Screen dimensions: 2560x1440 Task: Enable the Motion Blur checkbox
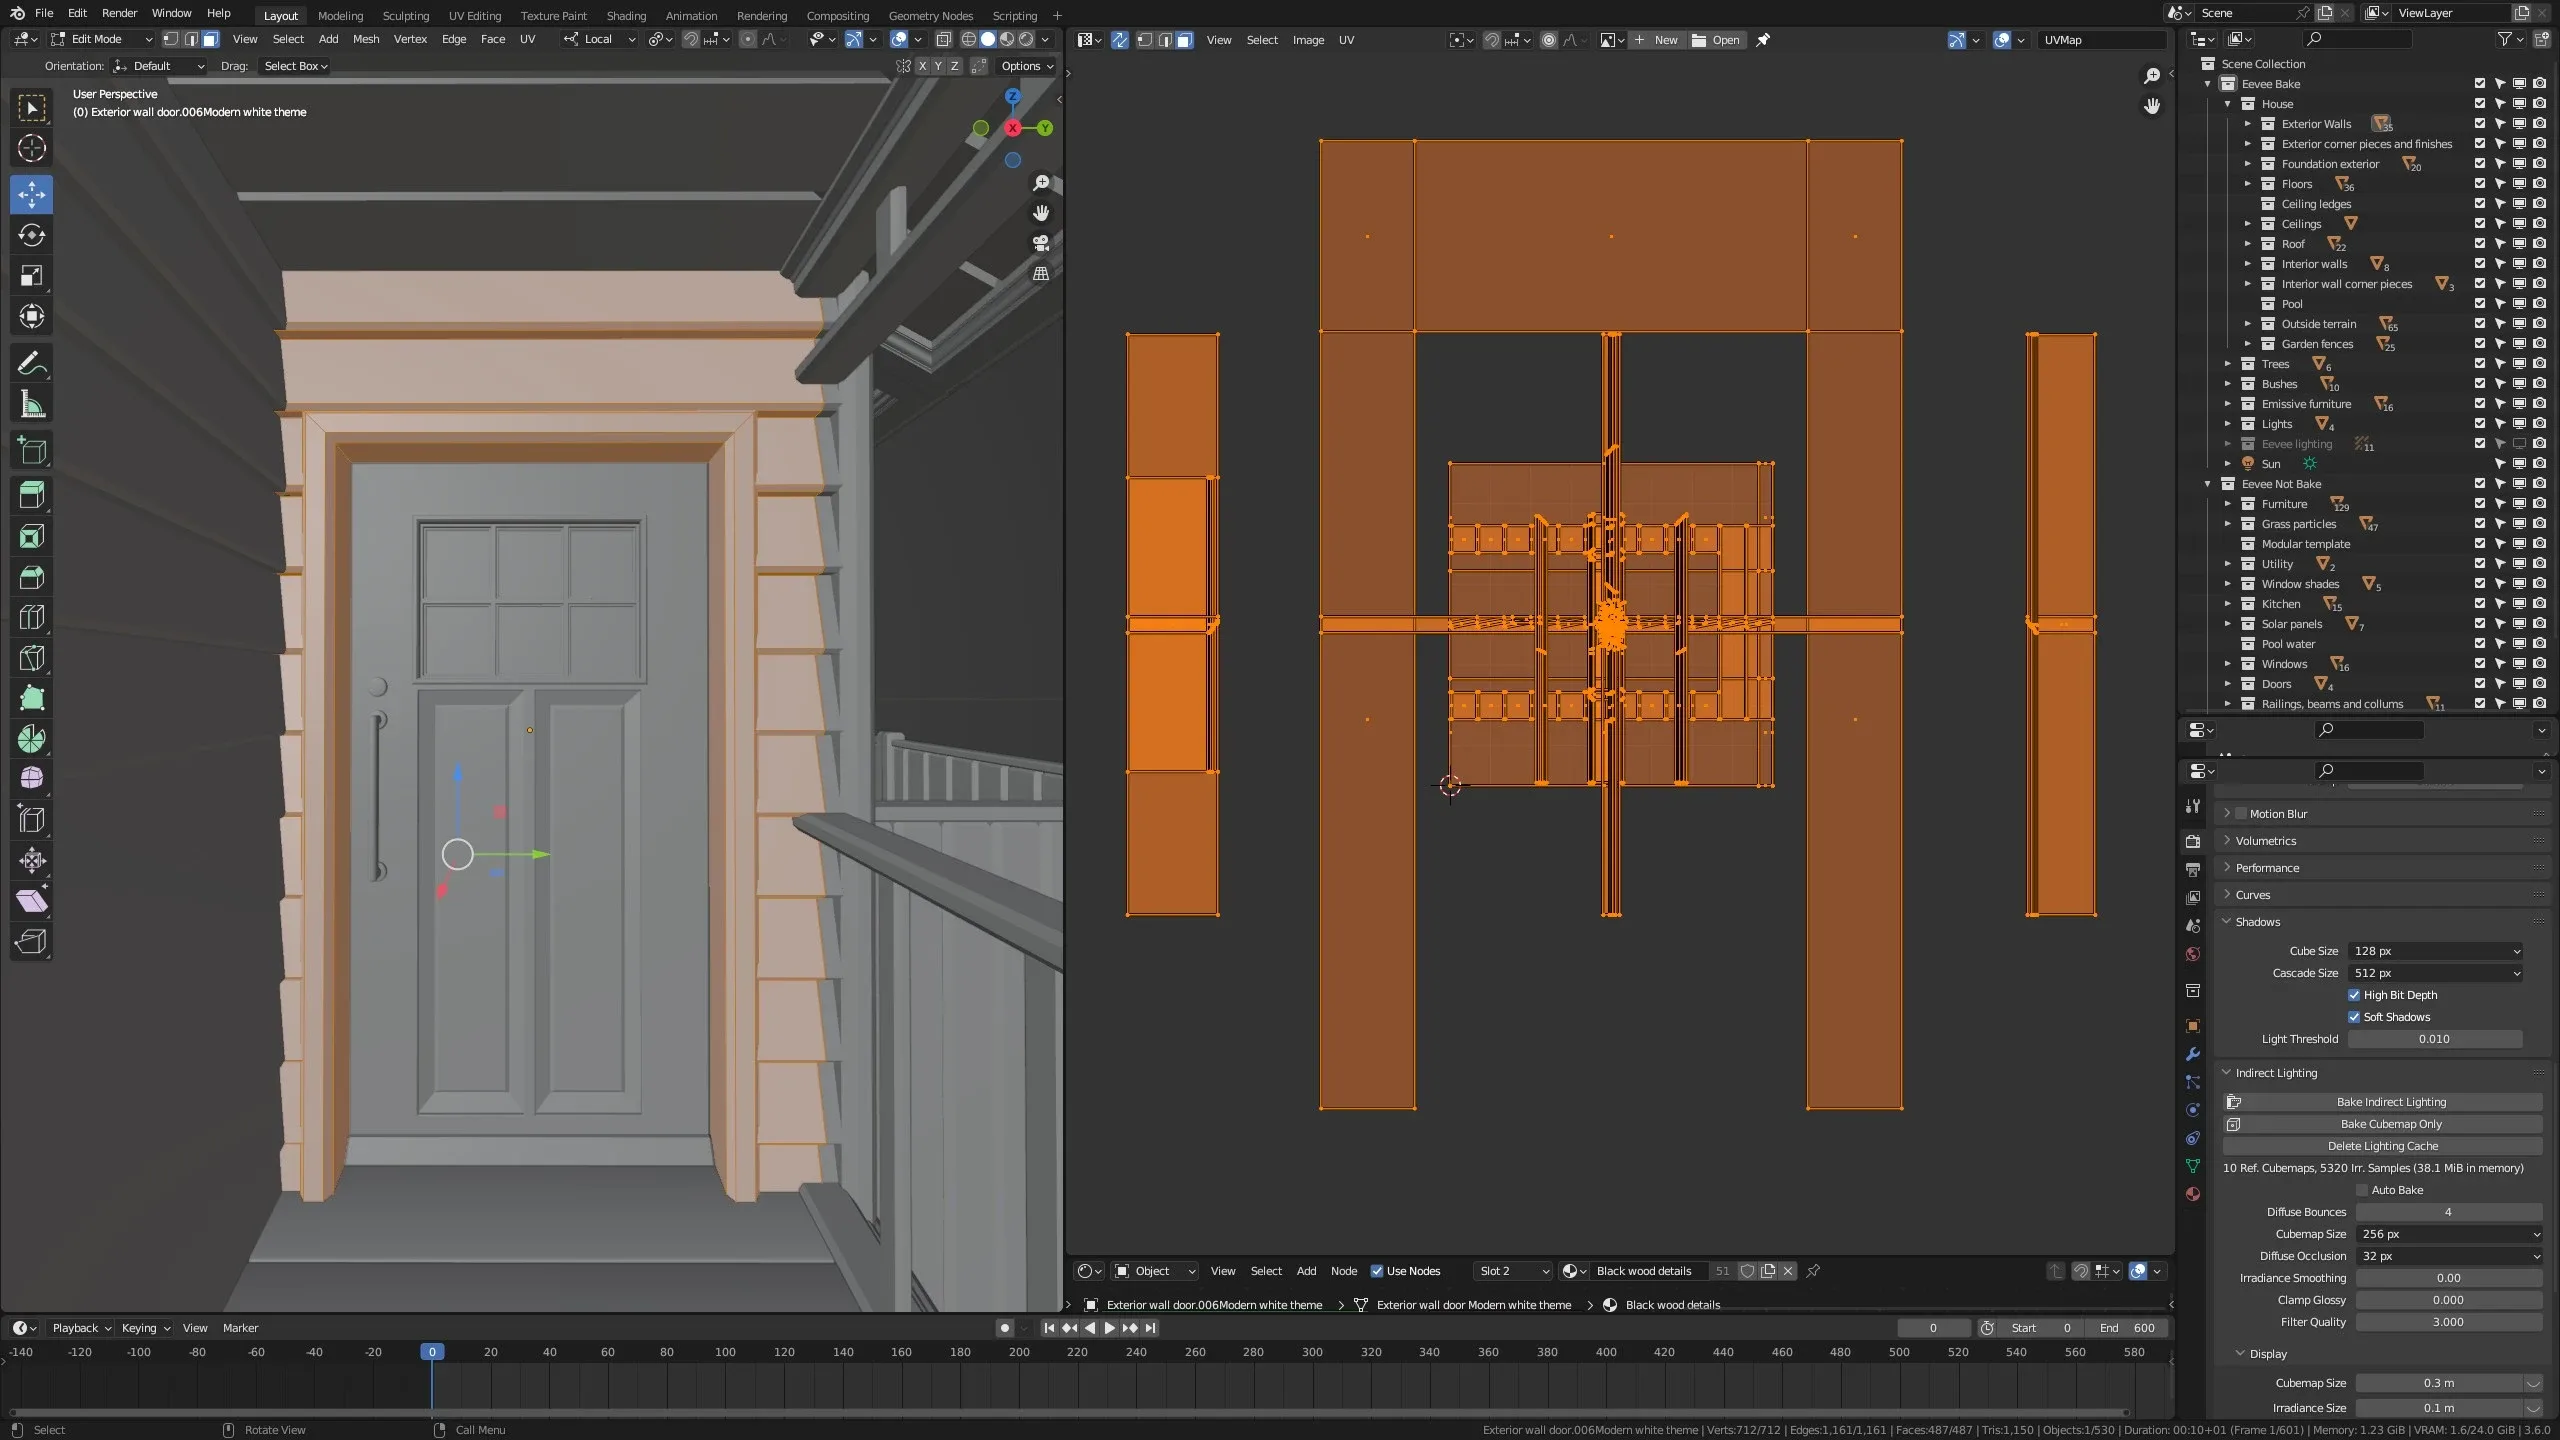tap(2241, 814)
